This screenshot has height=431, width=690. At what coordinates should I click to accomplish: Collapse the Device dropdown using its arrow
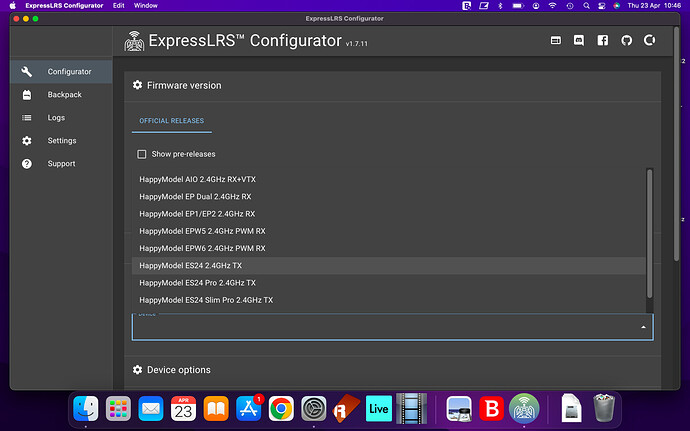click(643, 327)
